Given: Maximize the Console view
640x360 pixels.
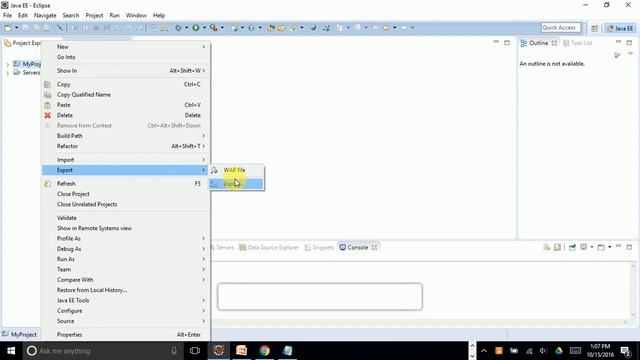Looking at the screenshot, I should pos(629,247).
